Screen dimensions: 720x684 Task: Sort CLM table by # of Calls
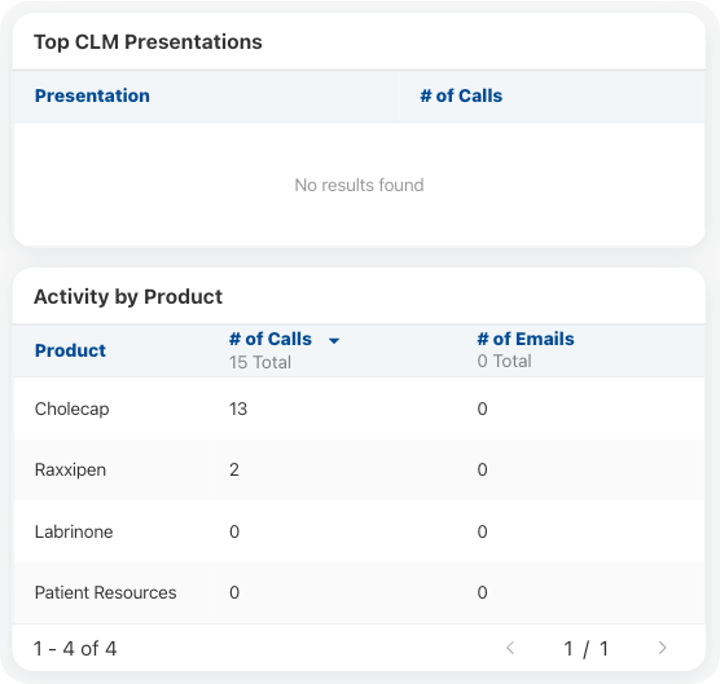tap(461, 96)
